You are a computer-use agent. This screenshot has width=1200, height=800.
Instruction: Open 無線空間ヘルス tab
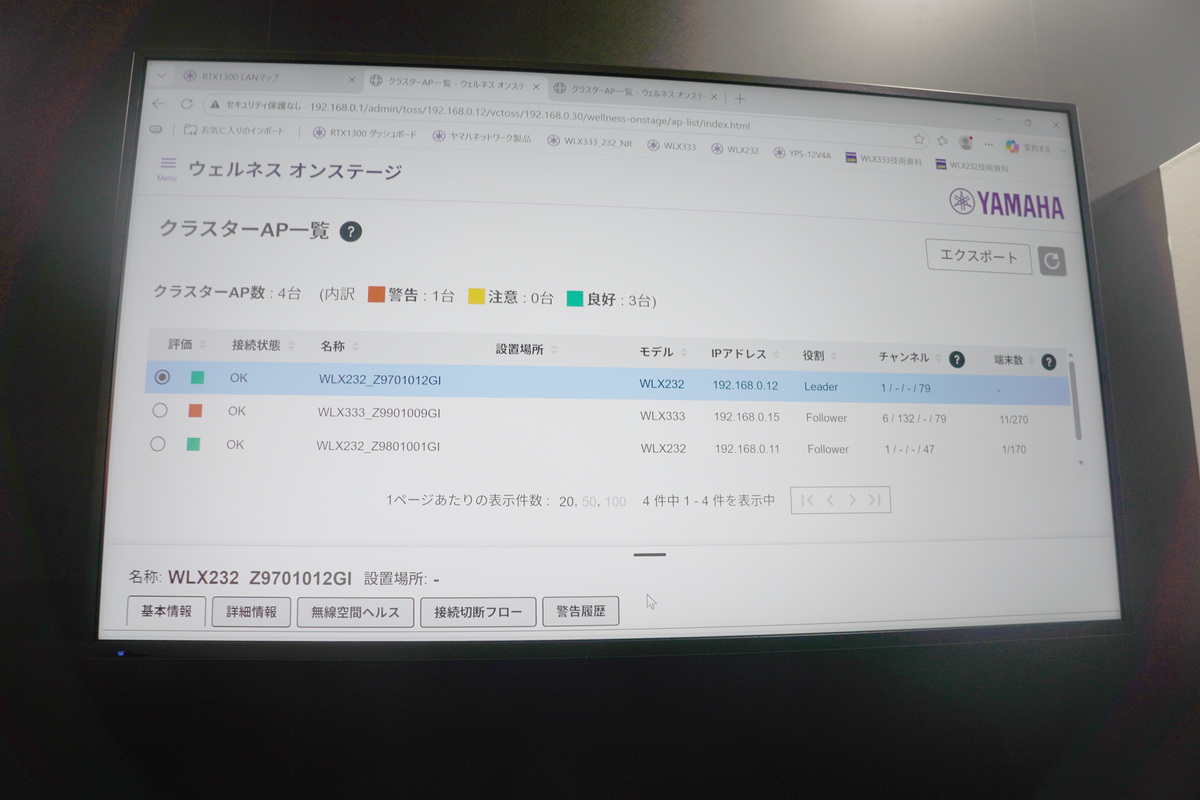(x=355, y=612)
